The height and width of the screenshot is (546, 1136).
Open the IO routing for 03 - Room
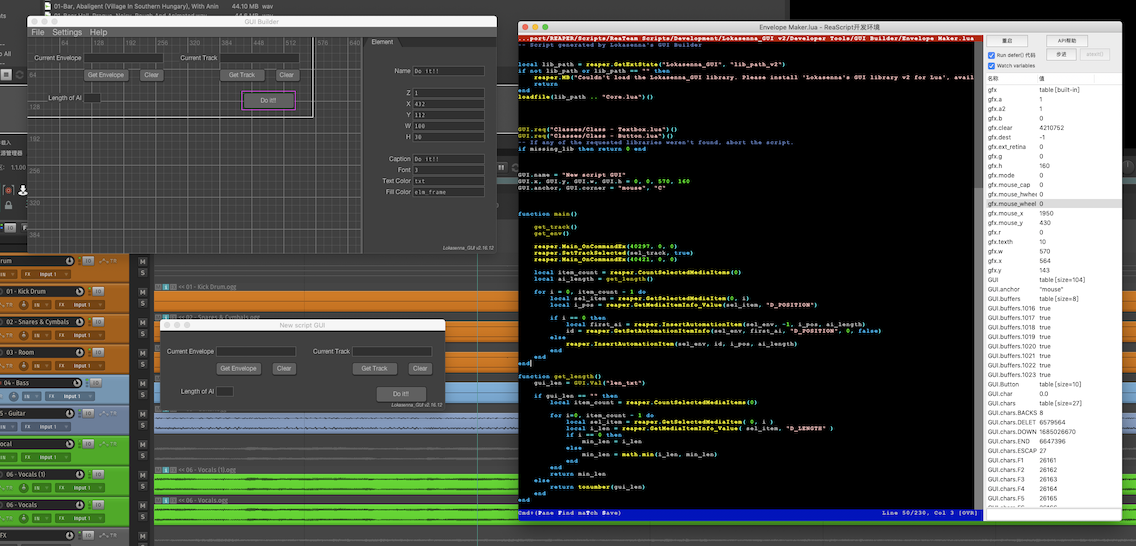pyautogui.click(x=100, y=352)
